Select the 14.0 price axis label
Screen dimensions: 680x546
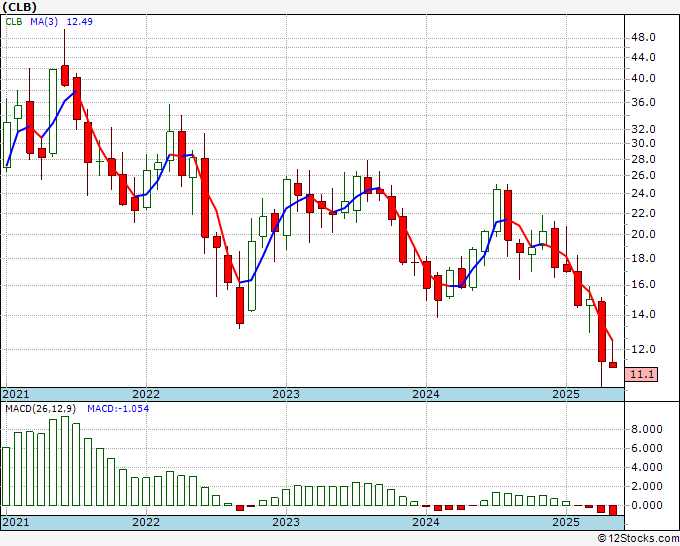click(x=643, y=315)
